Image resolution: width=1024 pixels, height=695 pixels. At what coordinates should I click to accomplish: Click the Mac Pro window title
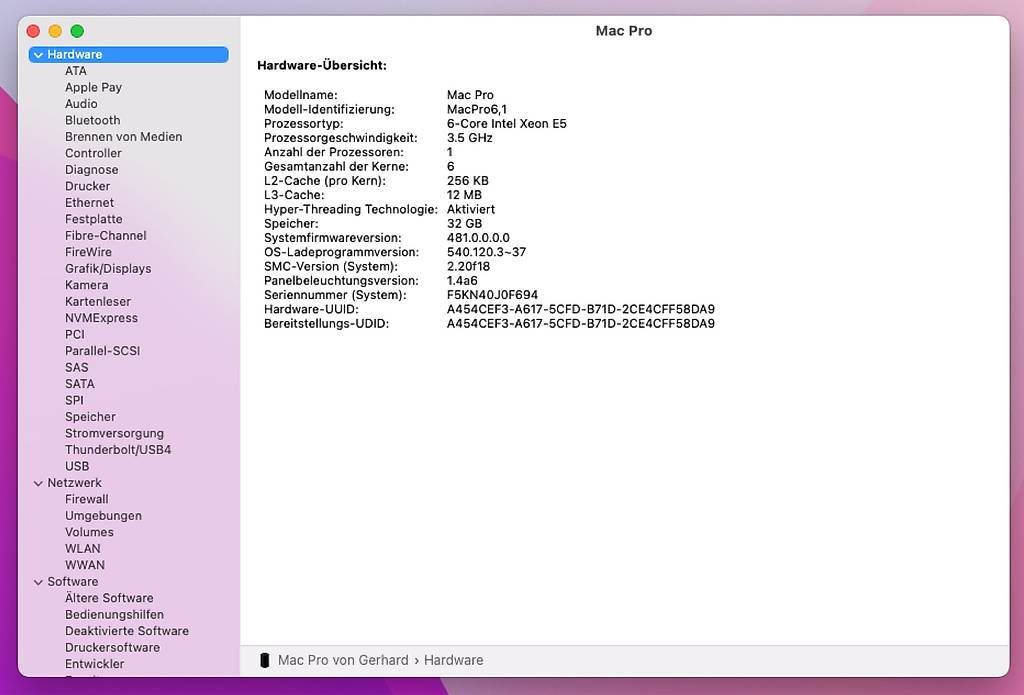point(624,31)
